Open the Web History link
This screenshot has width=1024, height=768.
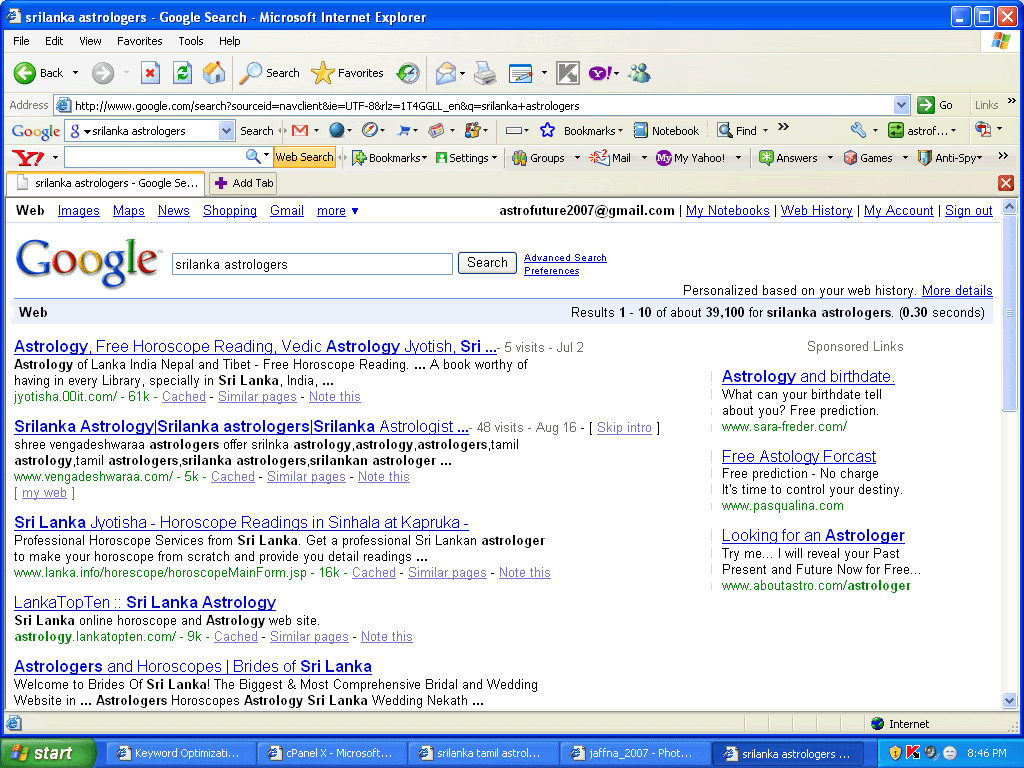816,211
